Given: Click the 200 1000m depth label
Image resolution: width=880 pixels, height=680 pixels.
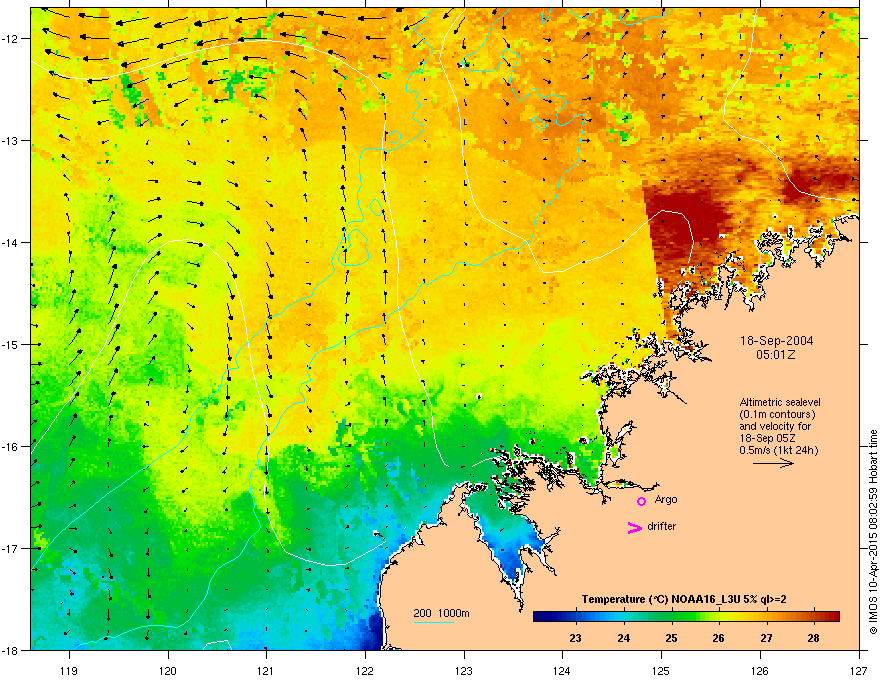Looking at the screenshot, I should [x=441, y=613].
